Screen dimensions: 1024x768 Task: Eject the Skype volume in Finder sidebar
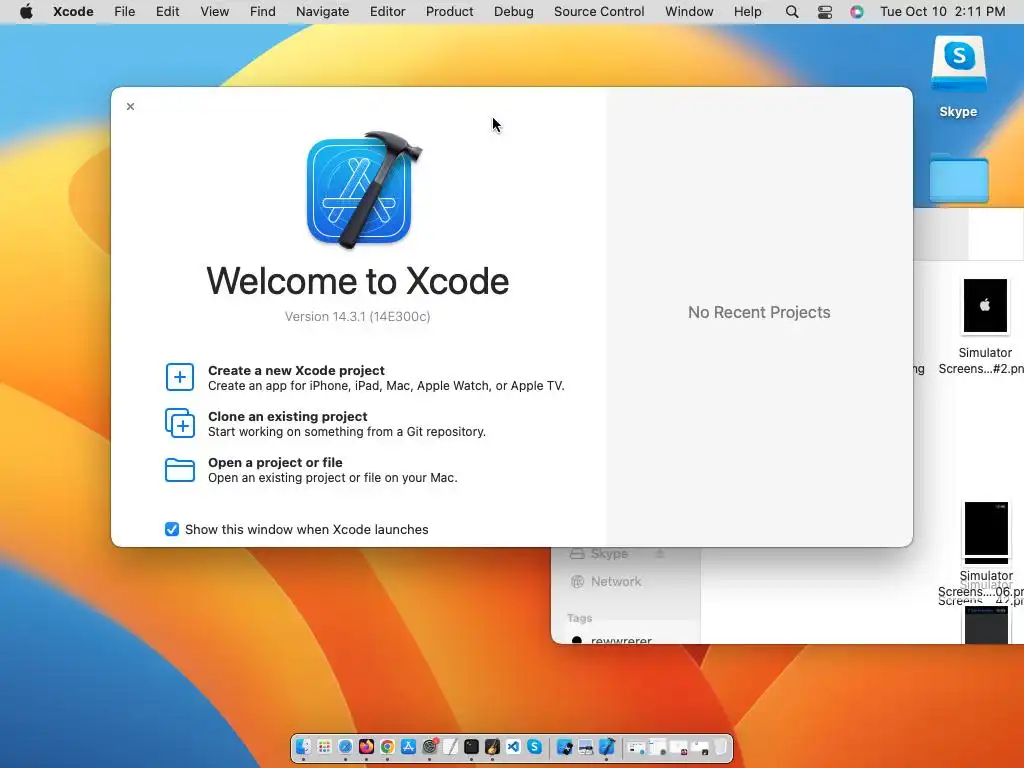point(660,554)
